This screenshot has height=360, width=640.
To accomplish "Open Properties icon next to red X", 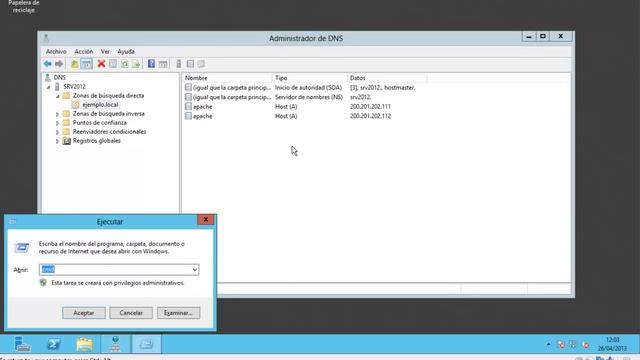I will tap(113, 64).
